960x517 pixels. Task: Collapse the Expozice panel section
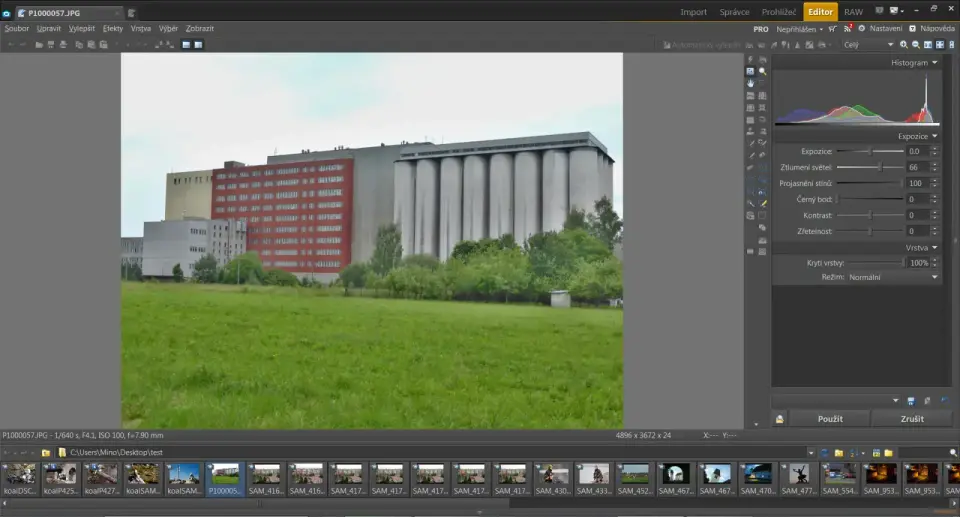934,136
